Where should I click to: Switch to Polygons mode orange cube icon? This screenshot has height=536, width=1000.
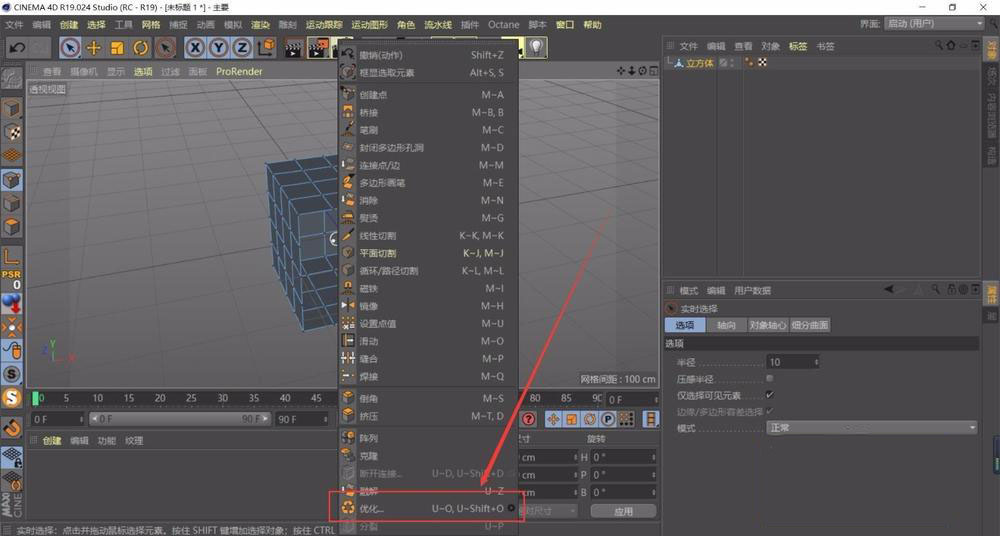coord(12,226)
